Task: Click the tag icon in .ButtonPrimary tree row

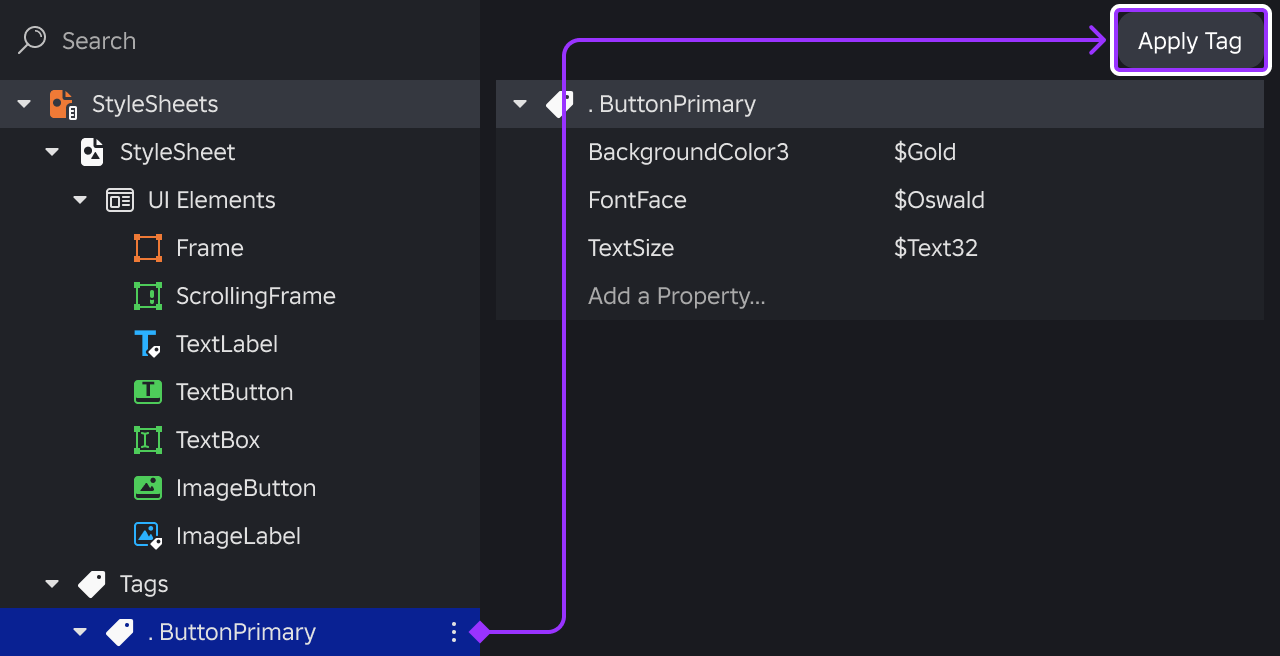Action: pyautogui.click(x=120, y=632)
